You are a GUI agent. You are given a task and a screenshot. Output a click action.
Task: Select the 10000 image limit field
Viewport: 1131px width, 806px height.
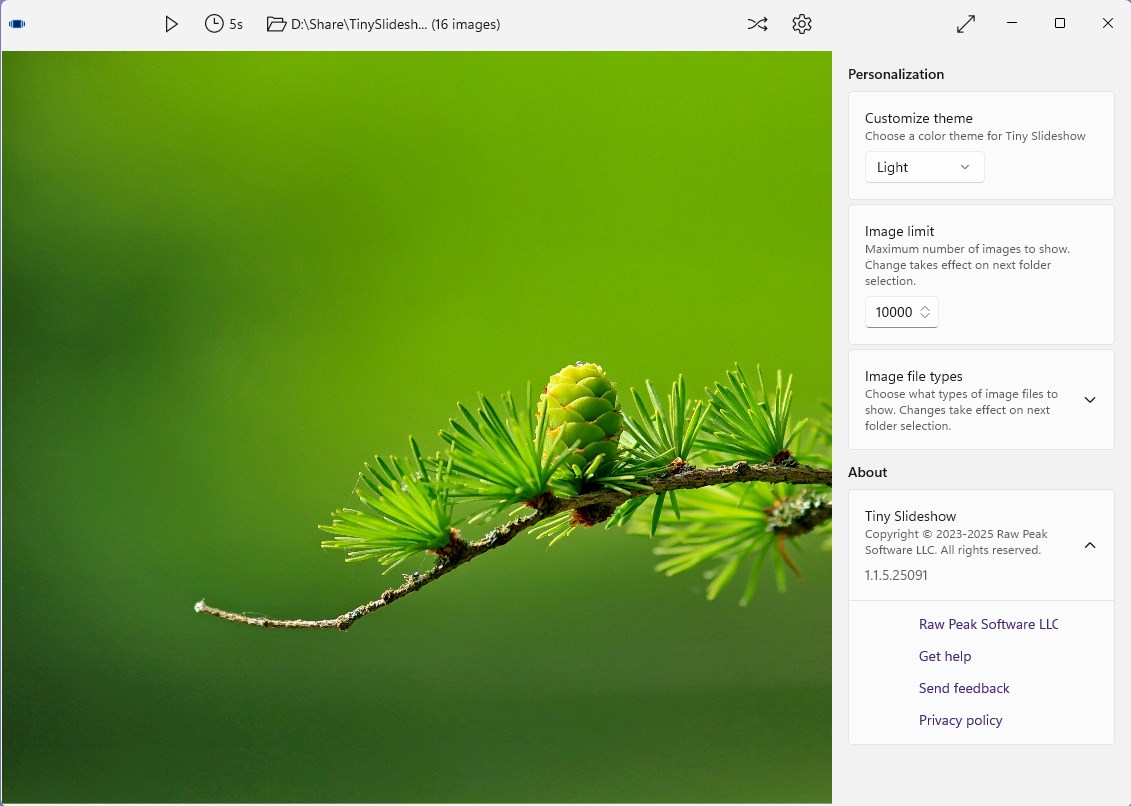click(x=893, y=311)
